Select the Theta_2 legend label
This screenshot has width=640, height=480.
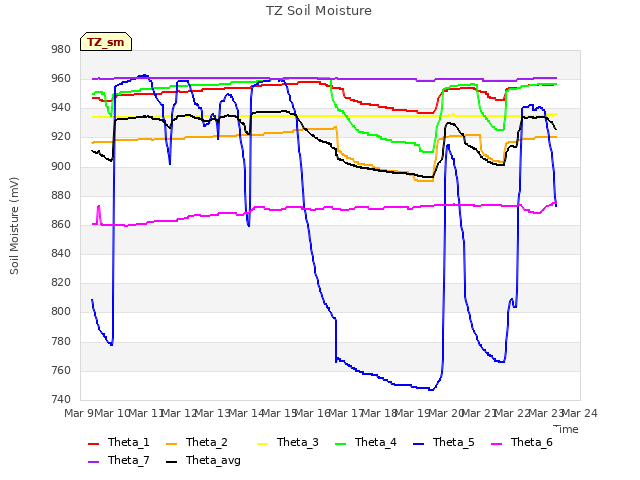[x=207, y=442]
